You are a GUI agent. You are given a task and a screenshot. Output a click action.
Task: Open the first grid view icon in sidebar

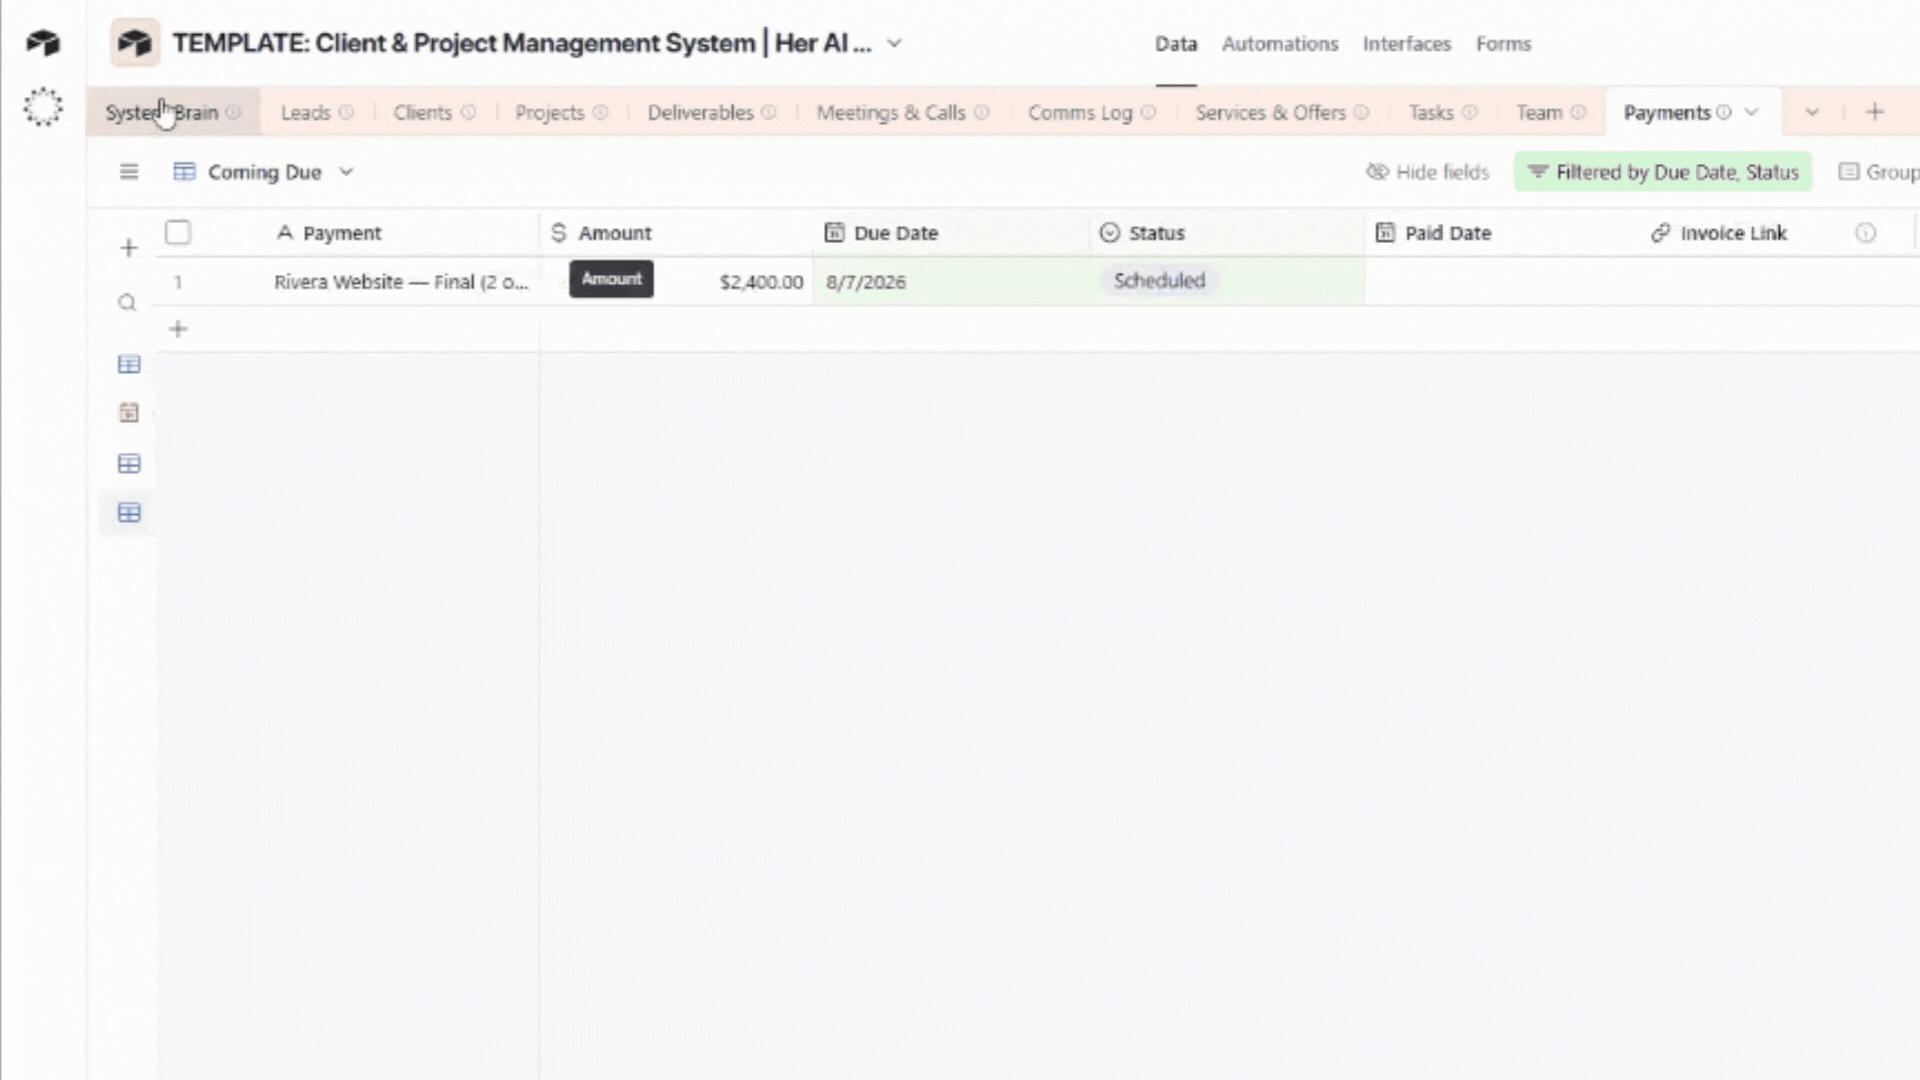[x=129, y=364]
